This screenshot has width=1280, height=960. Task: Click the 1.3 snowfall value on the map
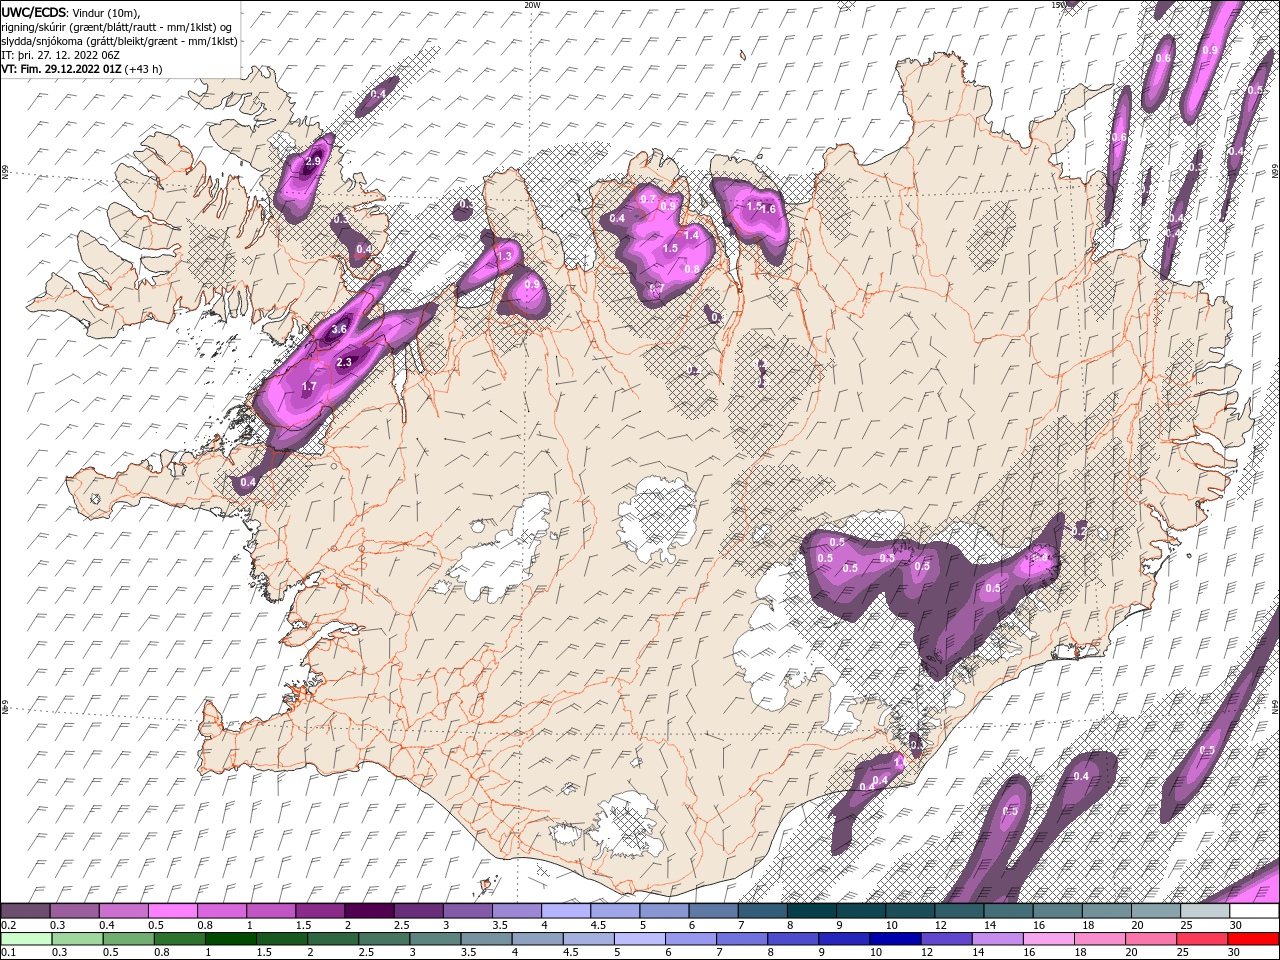[505, 257]
